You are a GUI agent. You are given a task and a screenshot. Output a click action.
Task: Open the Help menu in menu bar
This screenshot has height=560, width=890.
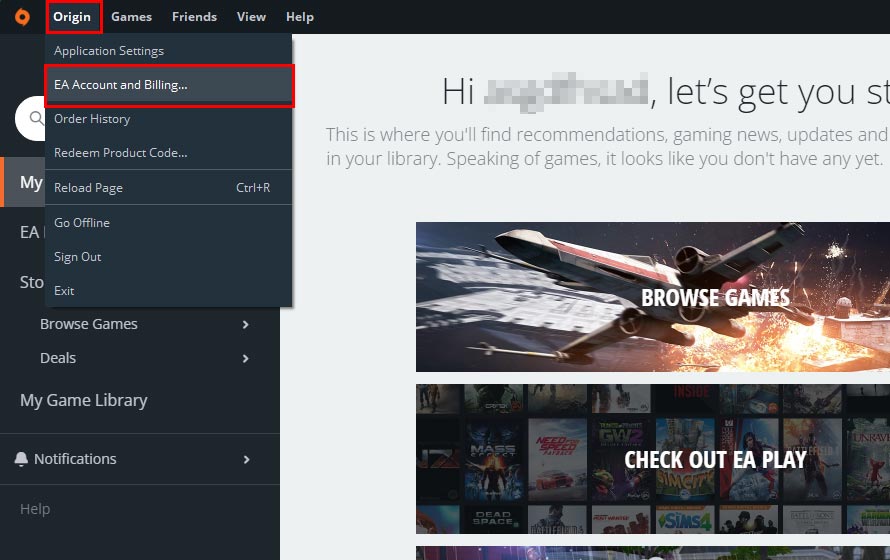tap(300, 17)
